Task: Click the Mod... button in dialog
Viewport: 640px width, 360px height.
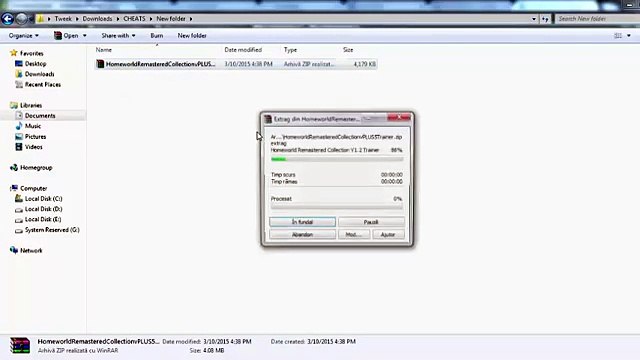Action: 354,235
